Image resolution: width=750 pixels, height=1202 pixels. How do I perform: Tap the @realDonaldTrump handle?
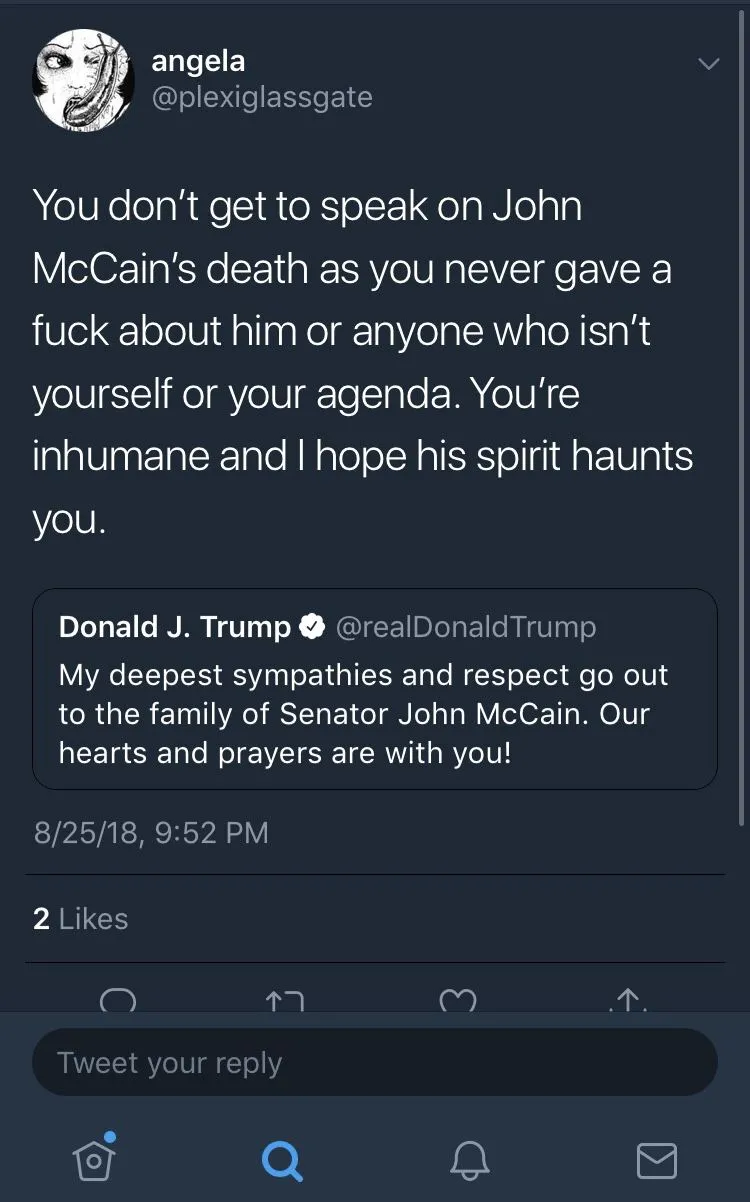coord(465,627)
